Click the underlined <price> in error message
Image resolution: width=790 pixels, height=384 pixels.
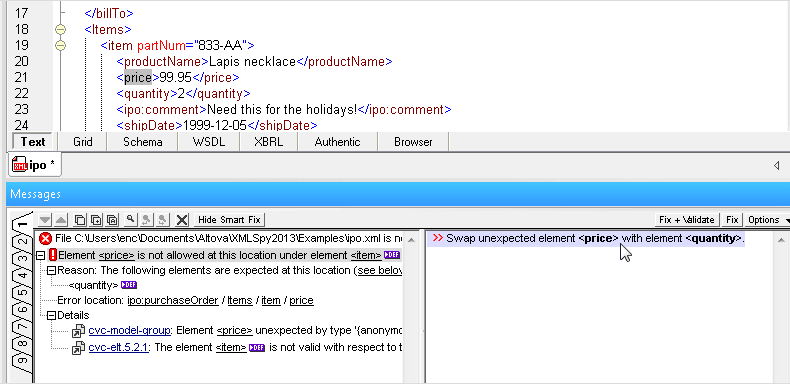coord(116,255)
